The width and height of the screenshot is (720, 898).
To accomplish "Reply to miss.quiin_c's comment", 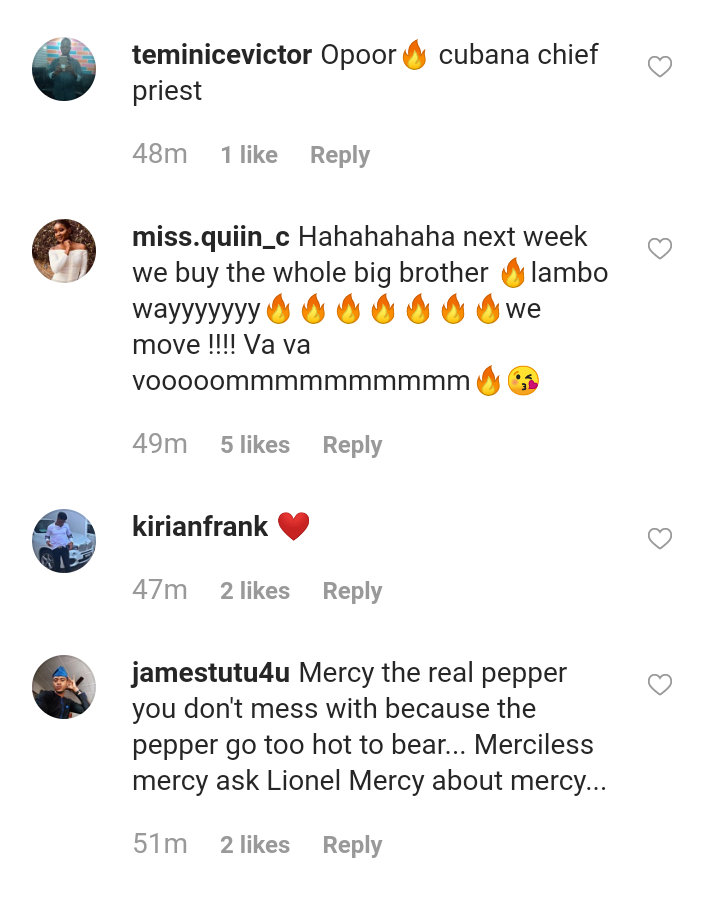I will [x=352, y=445].
